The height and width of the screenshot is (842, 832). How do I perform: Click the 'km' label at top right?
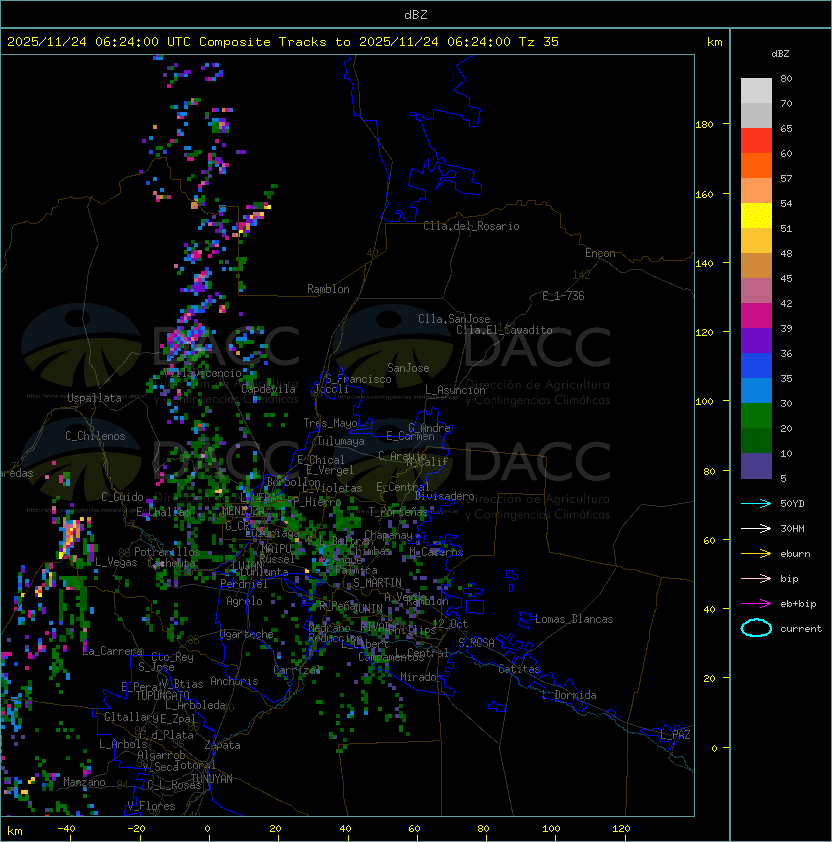click(x=714, y=42)
